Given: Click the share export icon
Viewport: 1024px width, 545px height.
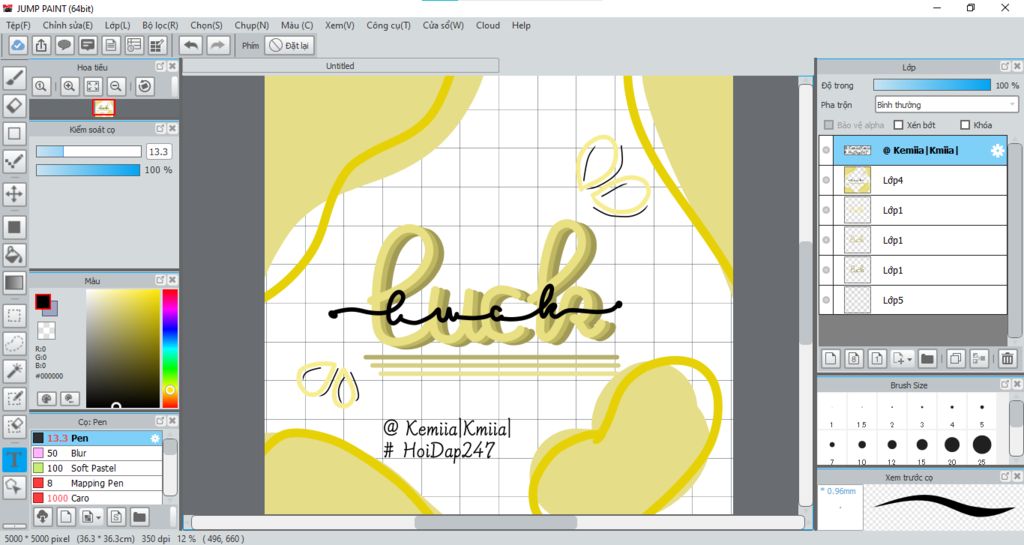Looking at the screenshot, I should 41,45.
